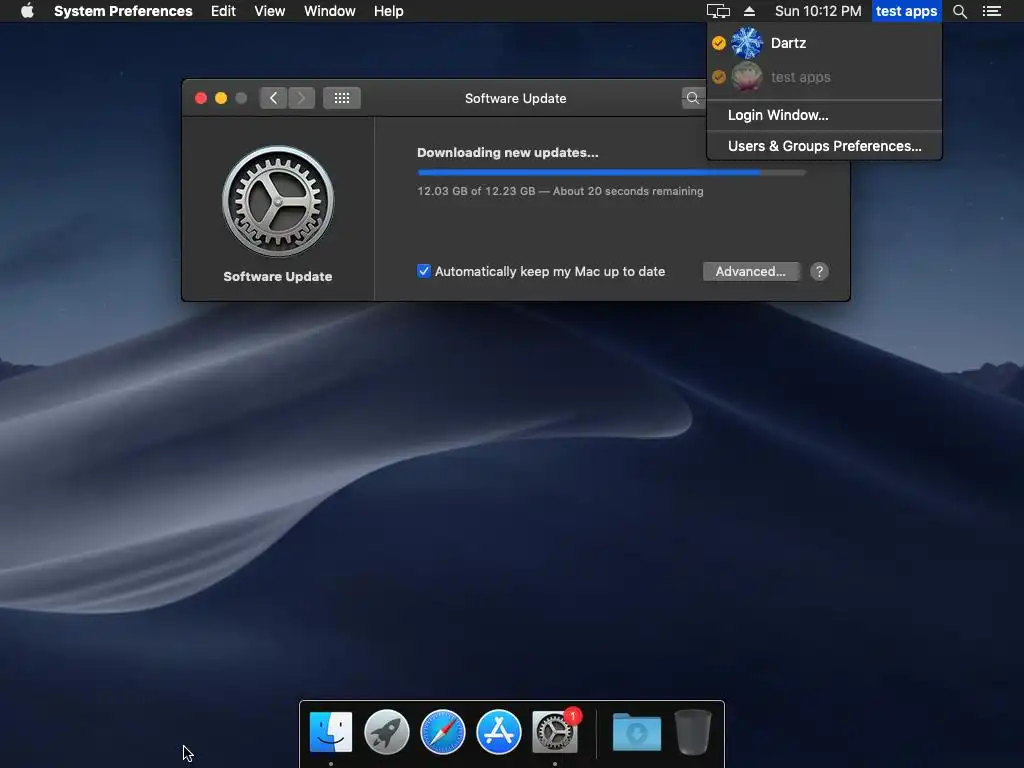Open Finder from the Dock
The image size is (1024, 768).
coord(330,732)
